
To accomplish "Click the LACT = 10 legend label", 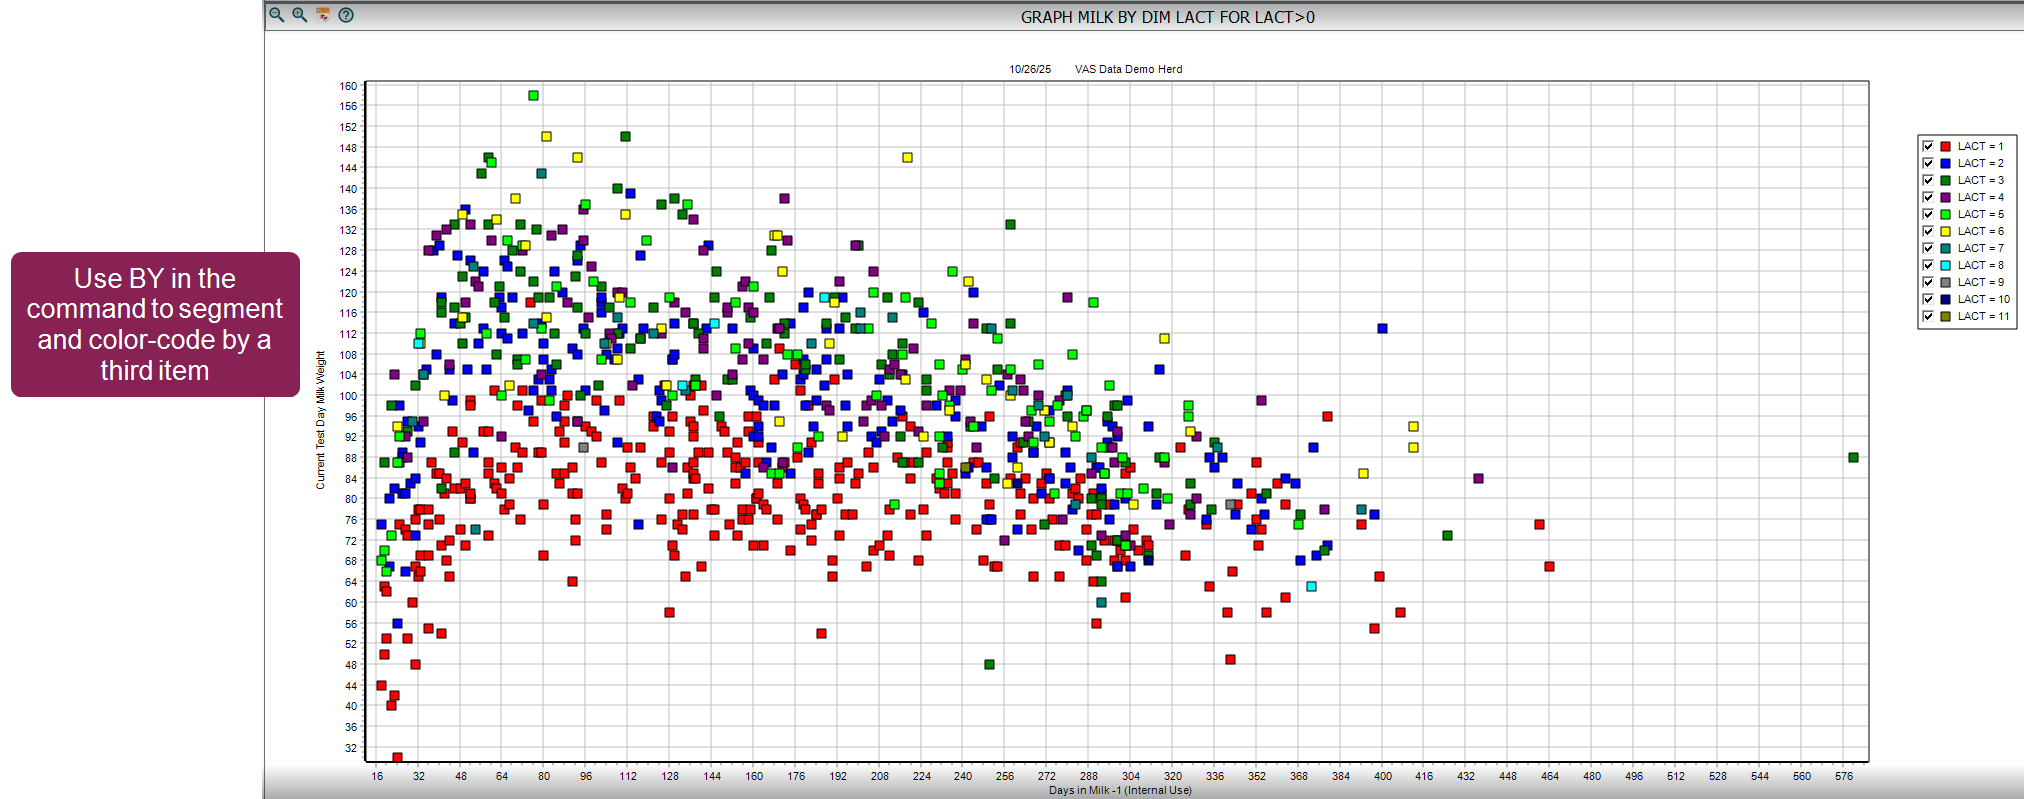I will click(x=1983, y=299).
